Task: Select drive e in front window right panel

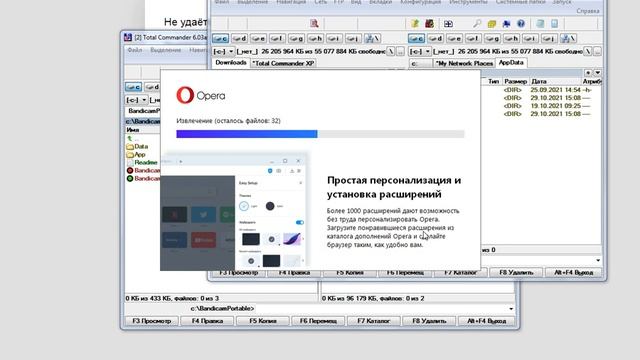Action: coord(454,38)
